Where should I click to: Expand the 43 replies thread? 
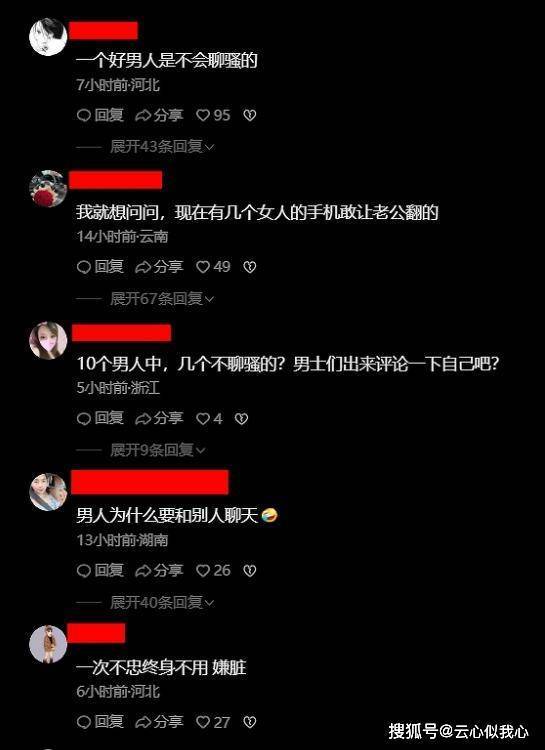click(162, 147)
